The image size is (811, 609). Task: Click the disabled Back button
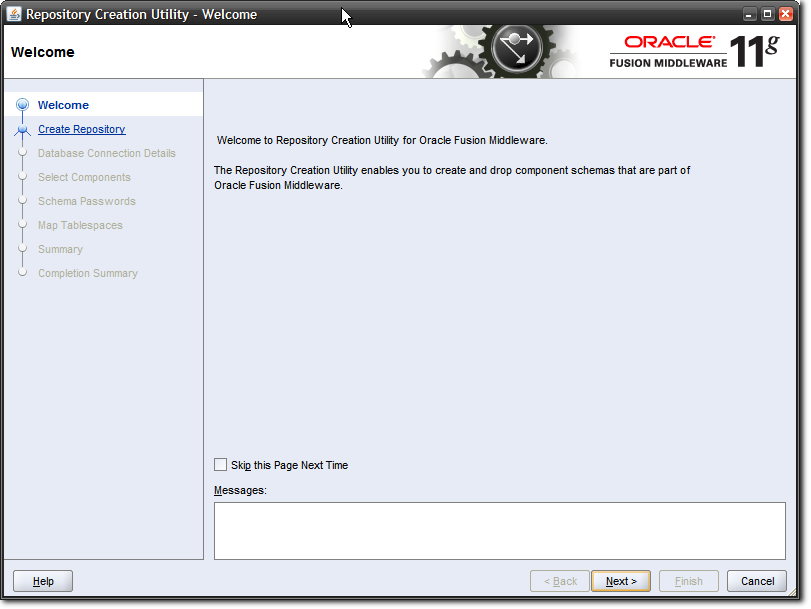tap(560, 581)
